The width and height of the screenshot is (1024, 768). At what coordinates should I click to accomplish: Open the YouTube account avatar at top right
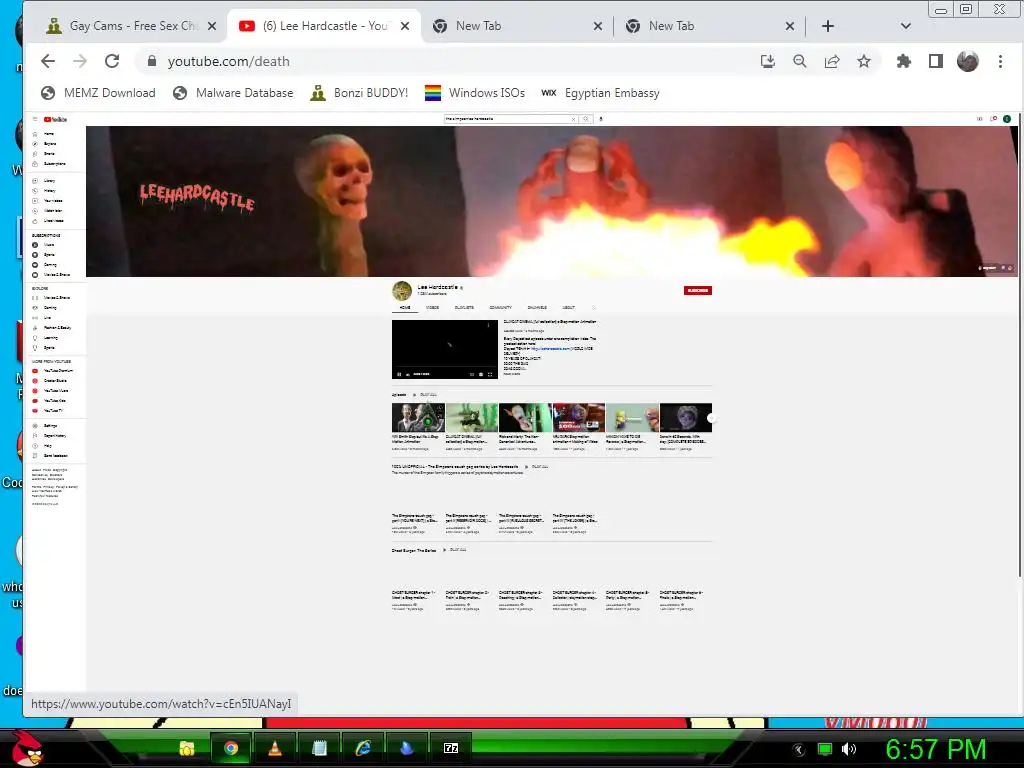tap(1007, 119)
